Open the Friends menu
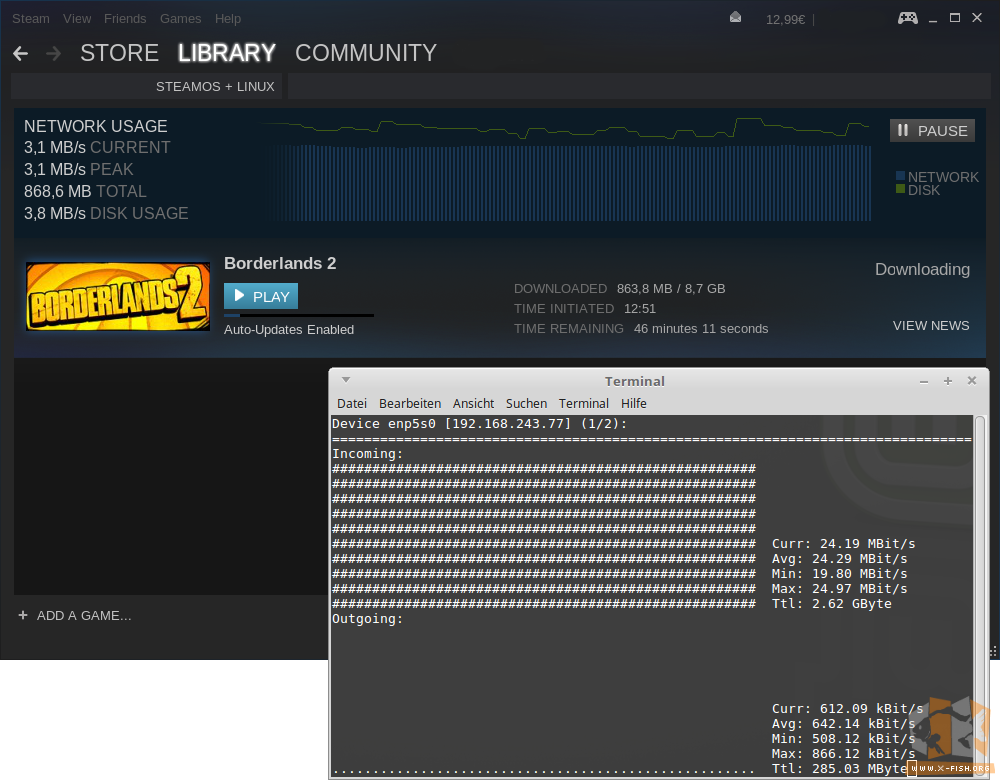The width and height of the screenshot is (1000, 780). tap(125, 18)
